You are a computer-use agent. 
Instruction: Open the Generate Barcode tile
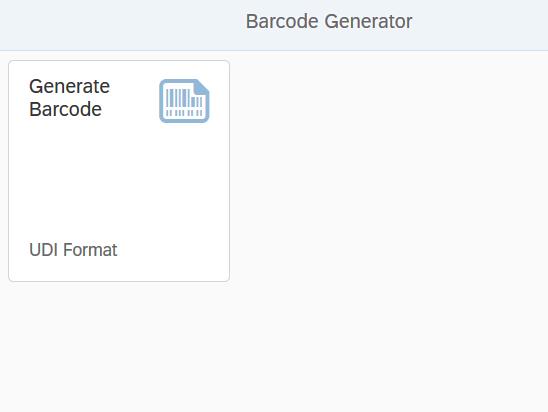point(119,171)
